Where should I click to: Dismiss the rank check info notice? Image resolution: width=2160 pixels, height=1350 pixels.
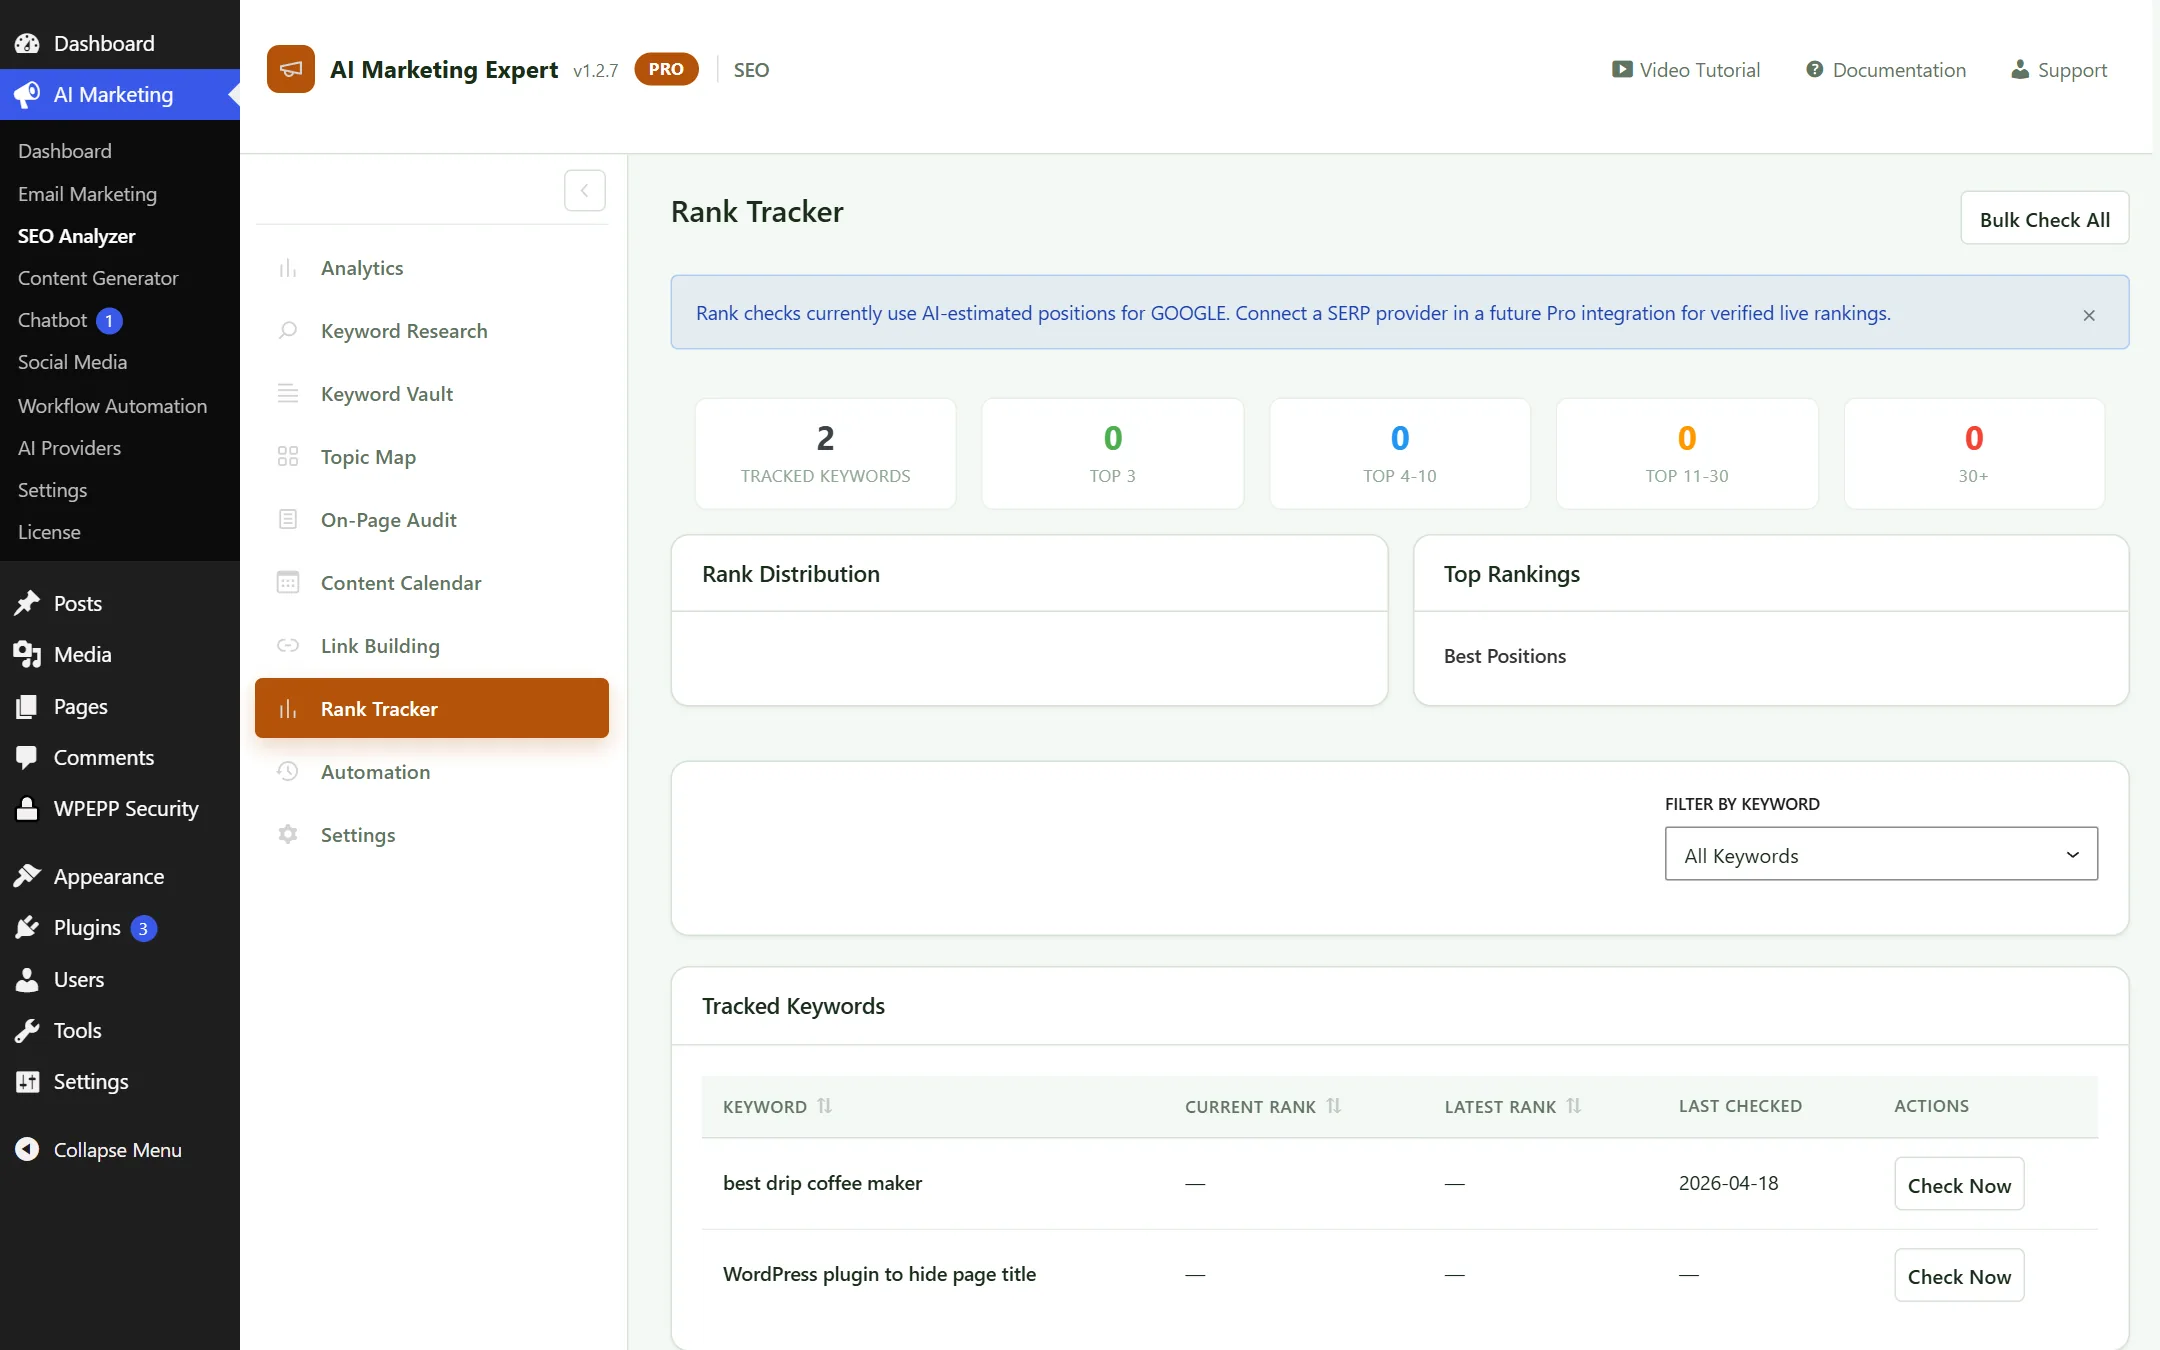point(2089,315)
